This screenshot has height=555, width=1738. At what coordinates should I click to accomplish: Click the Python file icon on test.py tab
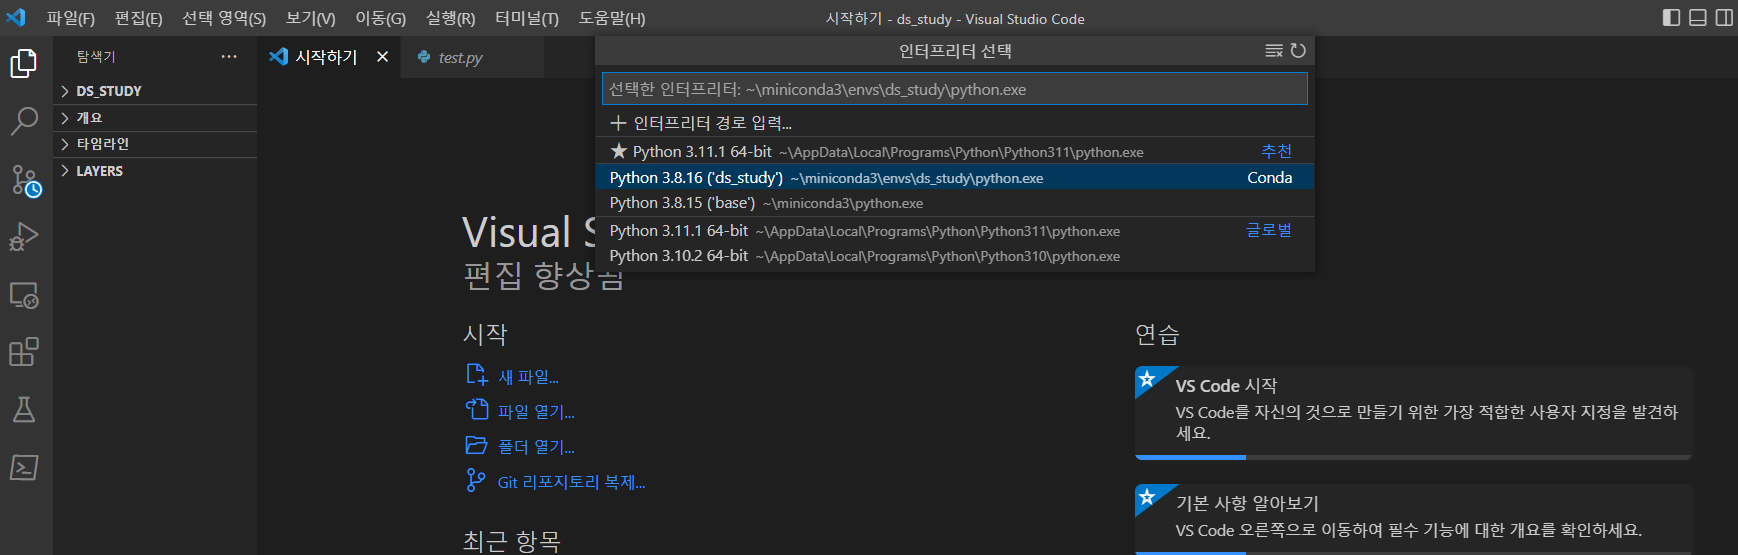tap(424, 57)
